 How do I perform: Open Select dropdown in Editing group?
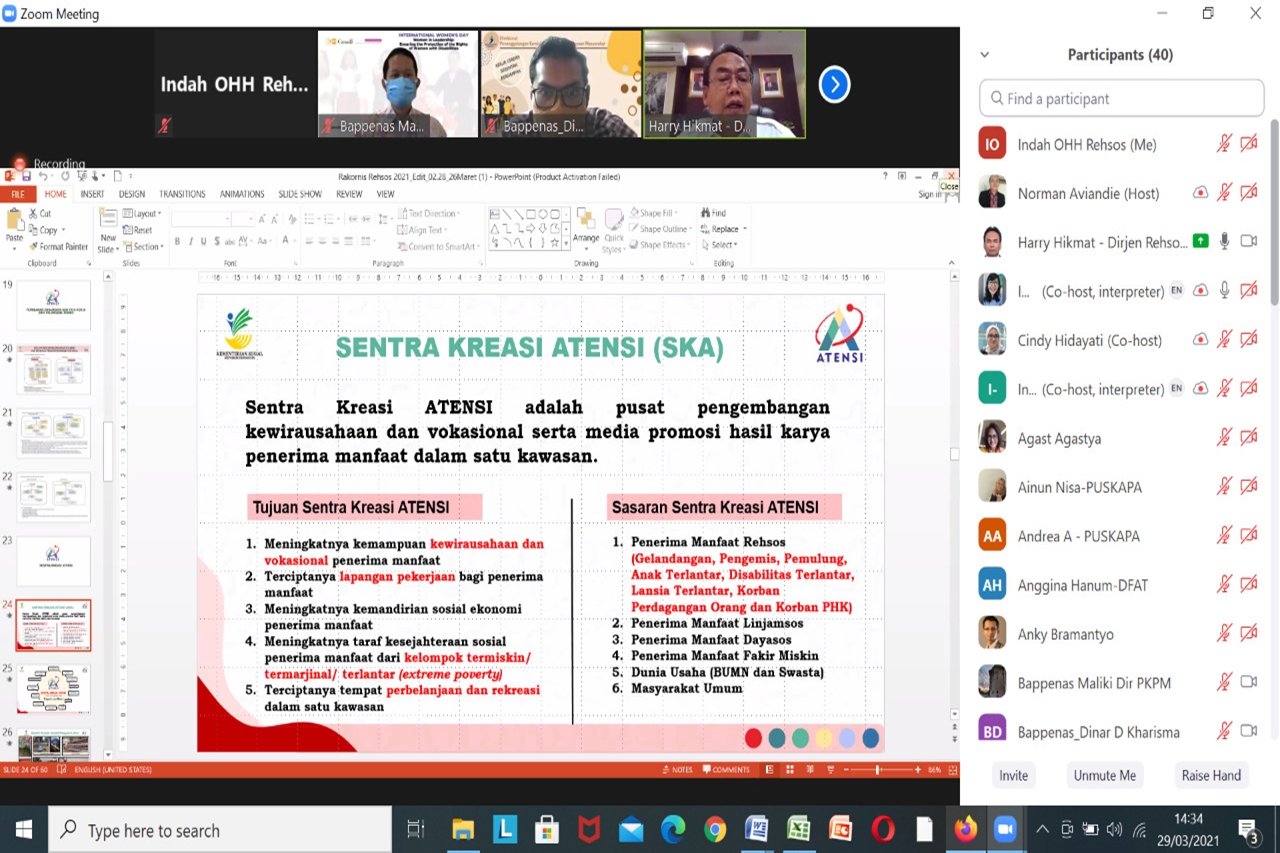(720, 245)
